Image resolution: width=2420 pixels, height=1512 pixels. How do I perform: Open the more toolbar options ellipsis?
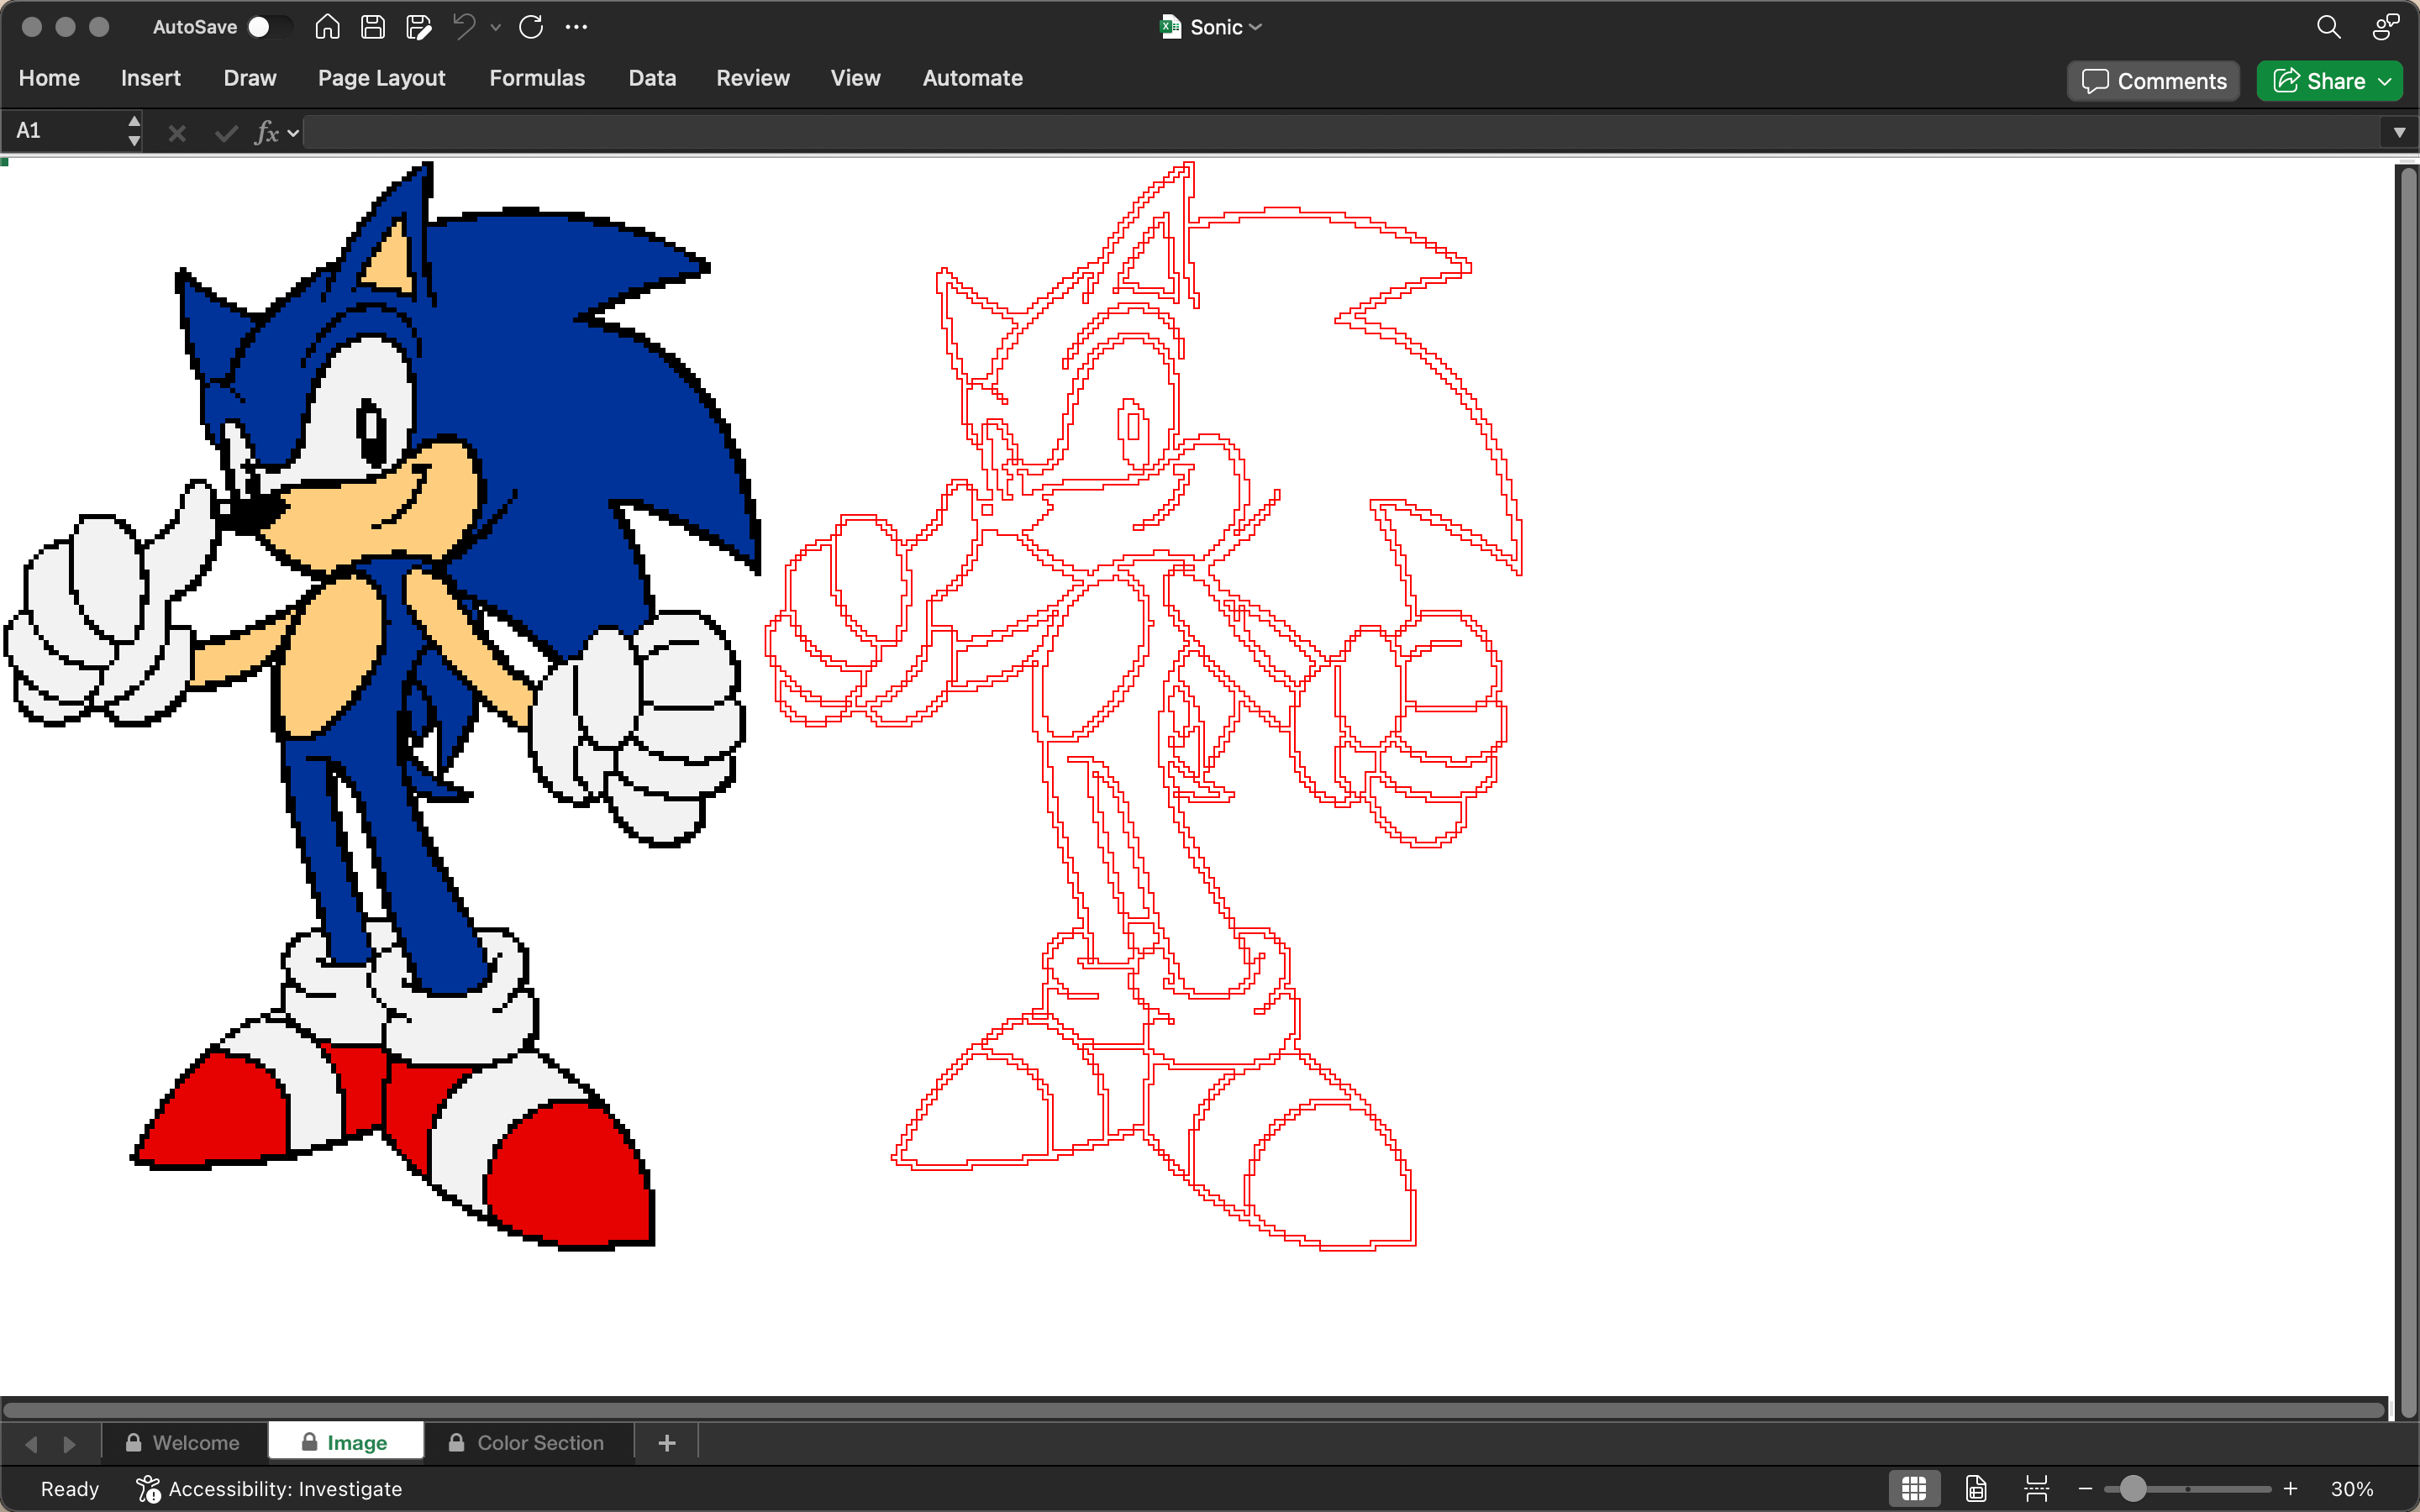pyautogui.click(x=576, y=27)
